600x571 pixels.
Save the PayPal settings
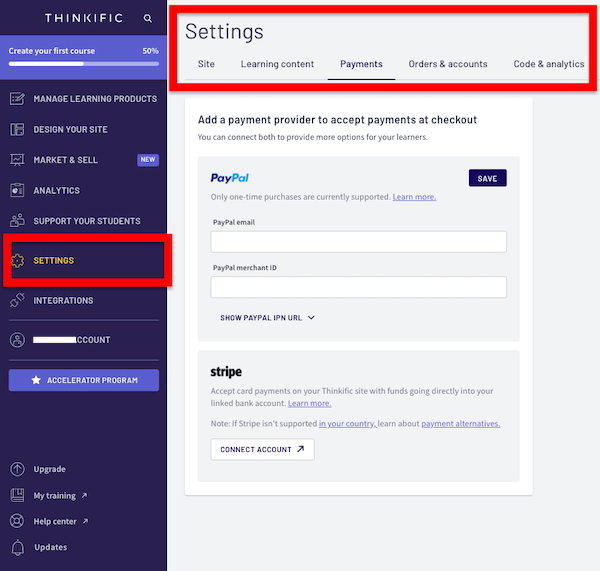pos(488,178)
